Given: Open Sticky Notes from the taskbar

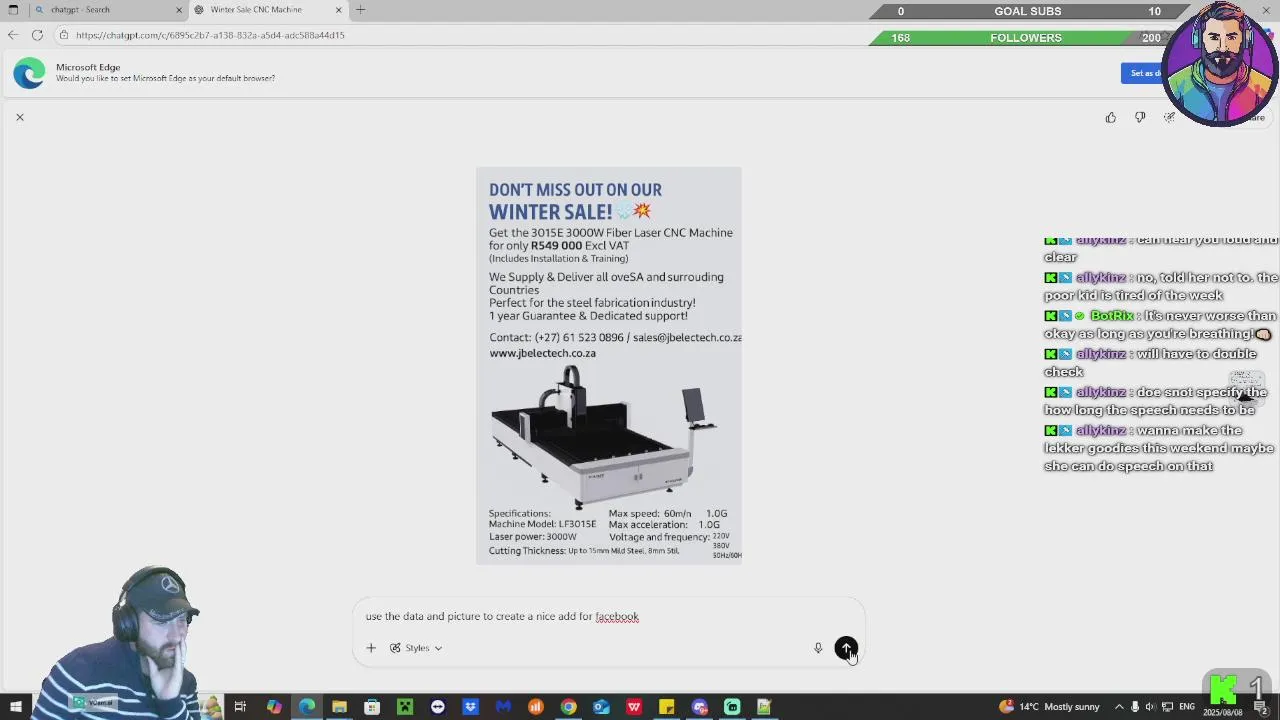Looking at the screenshot, I should tap(667, 707).
